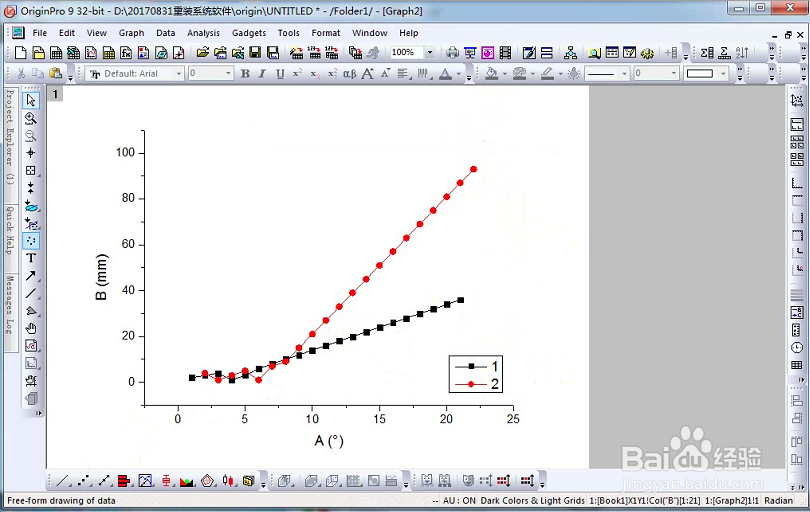The height and width of the screenshot is (512, 810).
Task: Open the font size dropdown
Action: (228, 74)
